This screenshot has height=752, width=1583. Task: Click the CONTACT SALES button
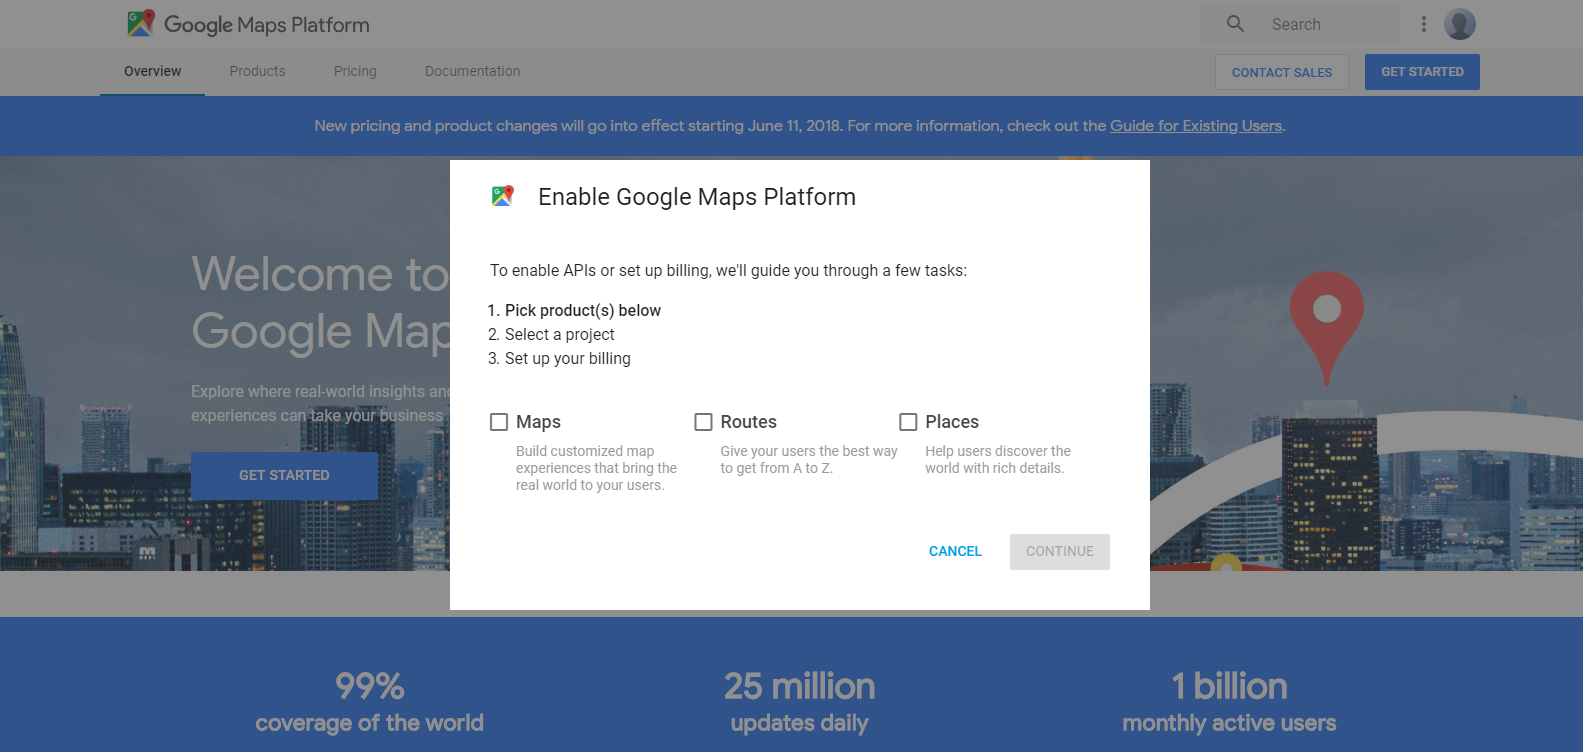click(x=1282, y=72)
